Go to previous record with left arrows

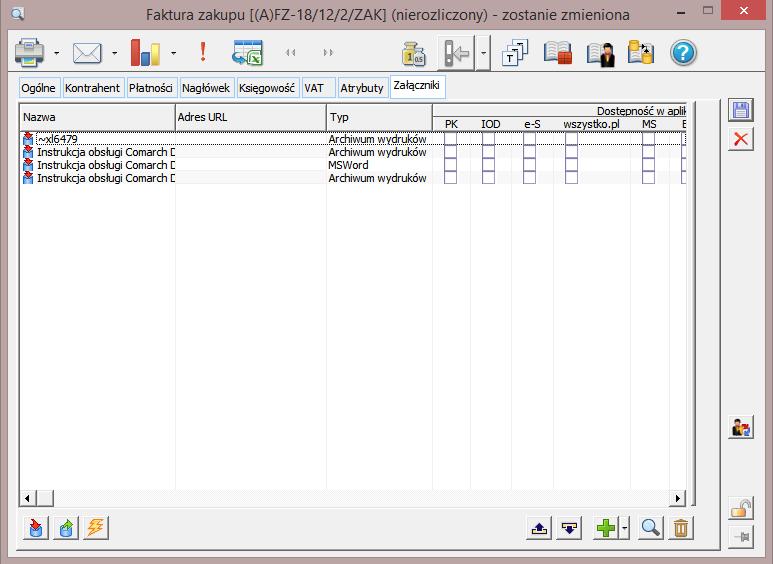click(291, 53)
